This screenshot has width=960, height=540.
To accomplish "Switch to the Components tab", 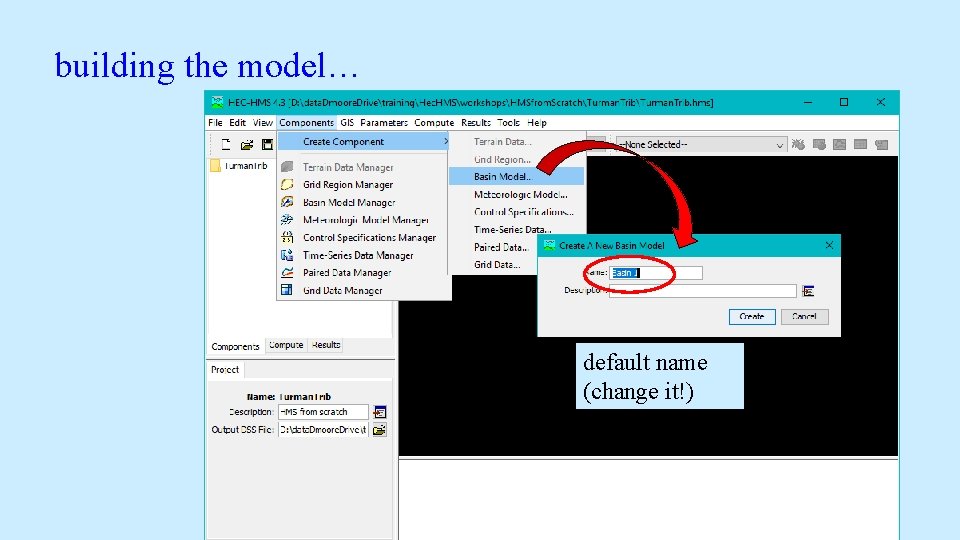I will (x=236, y=347).
